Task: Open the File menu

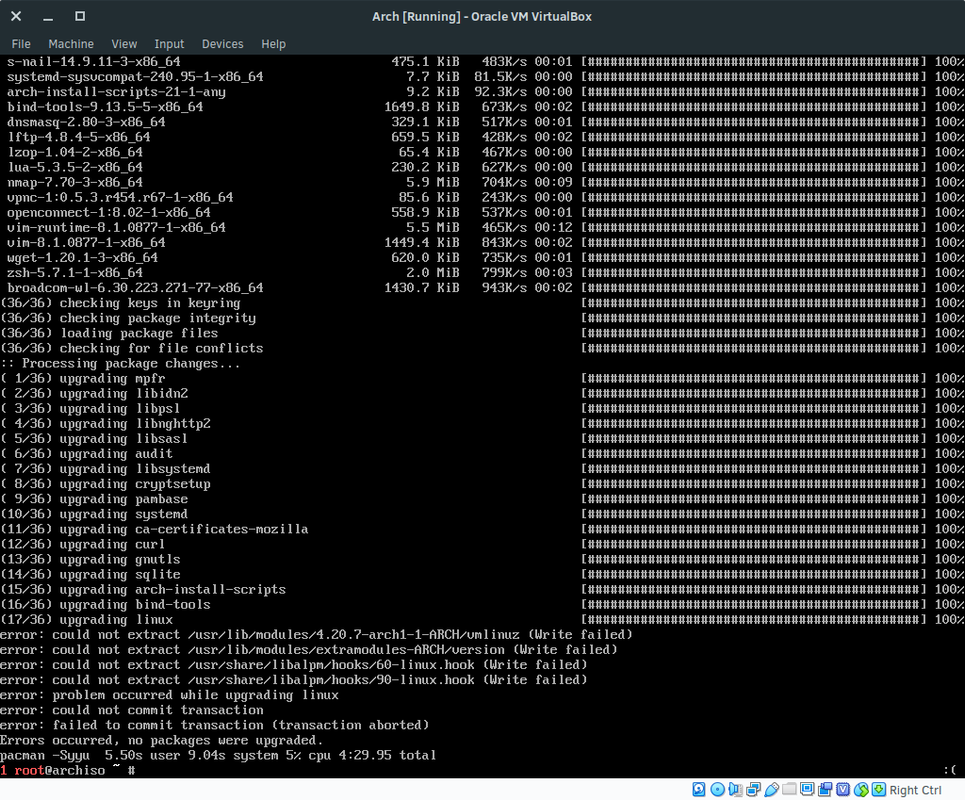Action: [21, 44]
